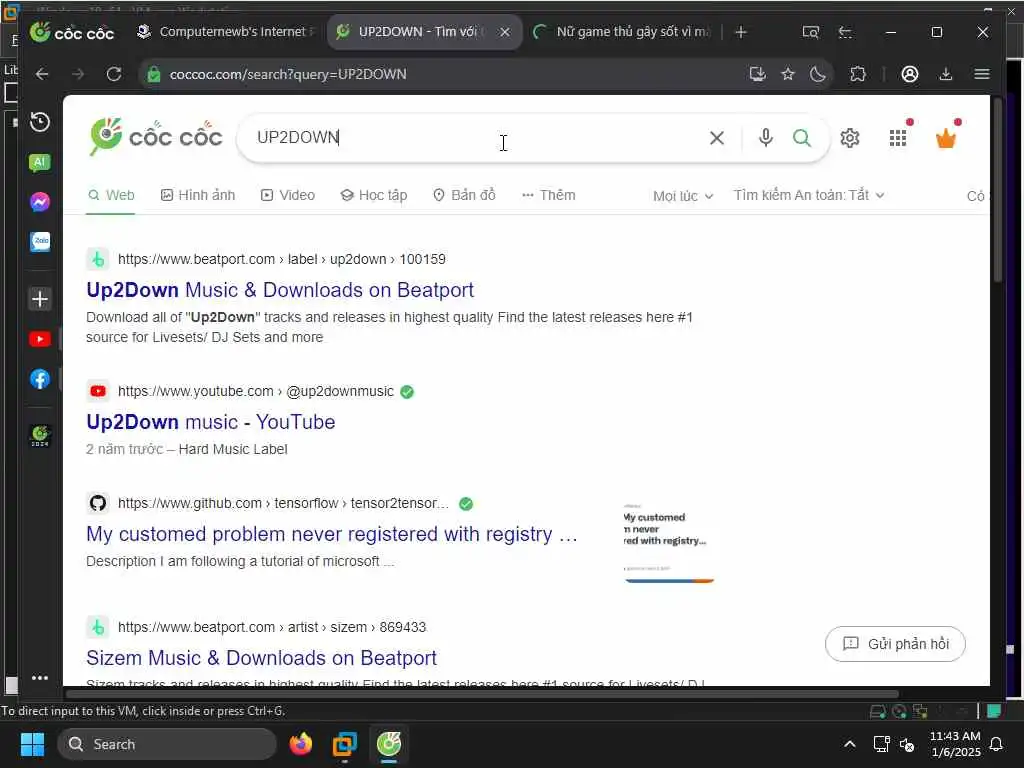The width and height of the screenshot is (1024, 768).
Task: Open Zalo from the sidebar
Action: coord(40,242)
